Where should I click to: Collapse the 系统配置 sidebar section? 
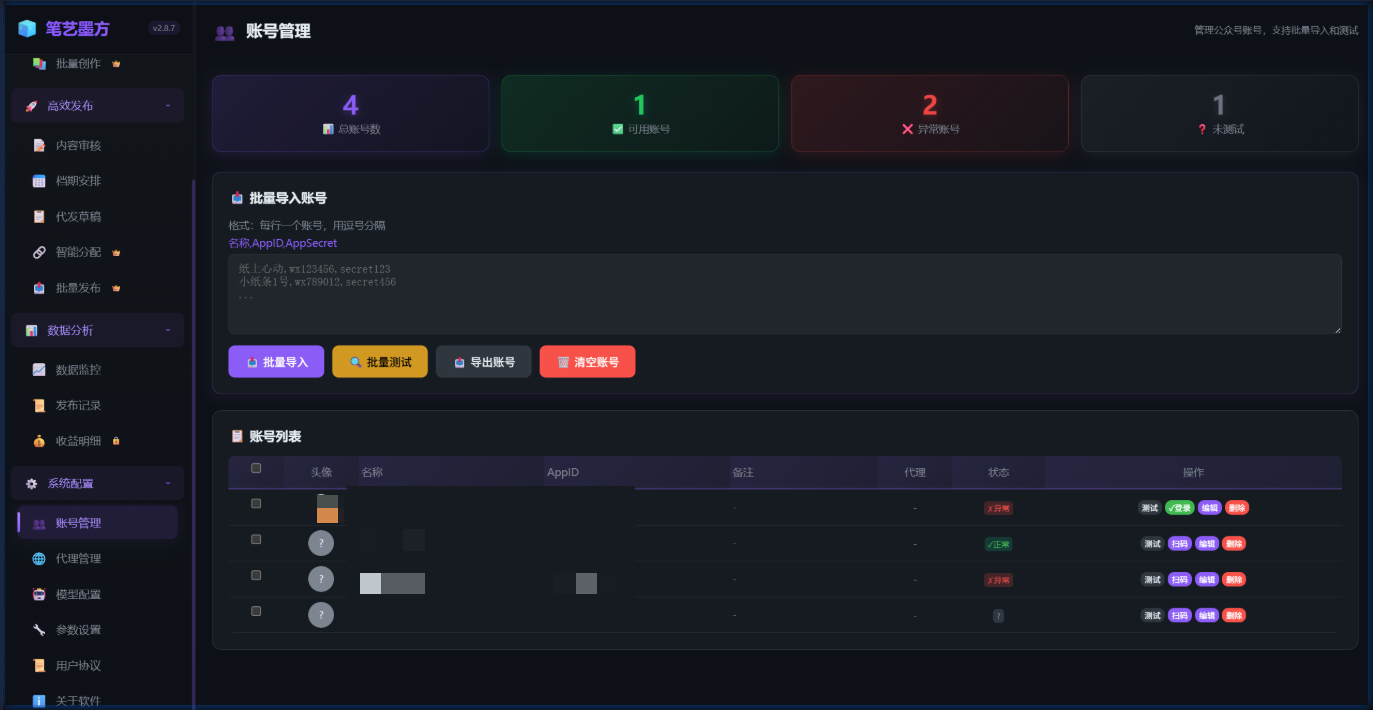click(x=167, y=483)
